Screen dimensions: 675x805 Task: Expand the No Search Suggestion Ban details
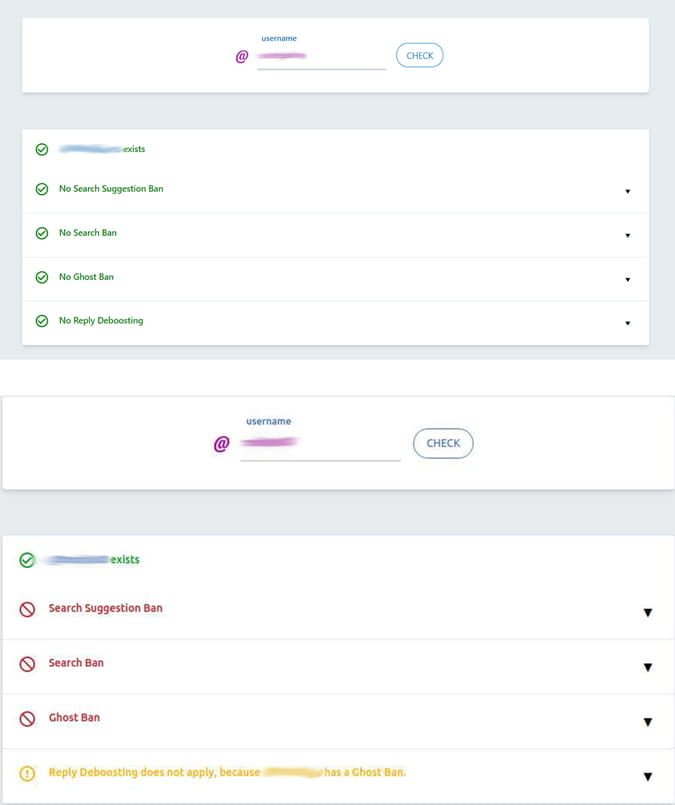click(628, 190)
